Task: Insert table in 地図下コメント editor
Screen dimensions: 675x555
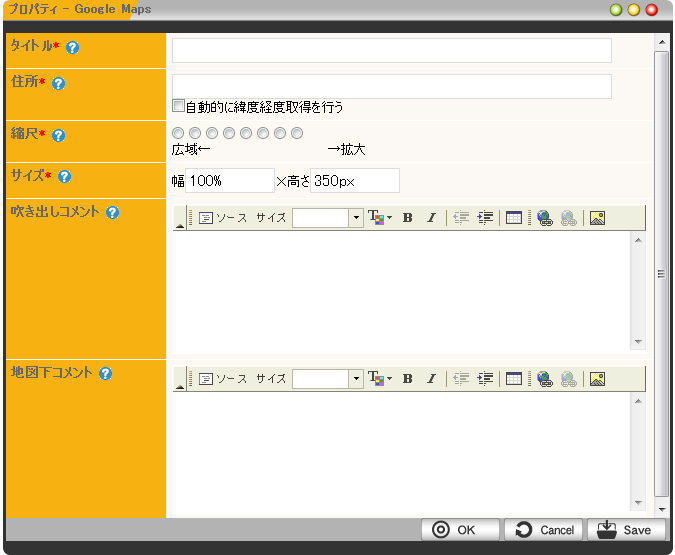Action: (x=514, y=379)
